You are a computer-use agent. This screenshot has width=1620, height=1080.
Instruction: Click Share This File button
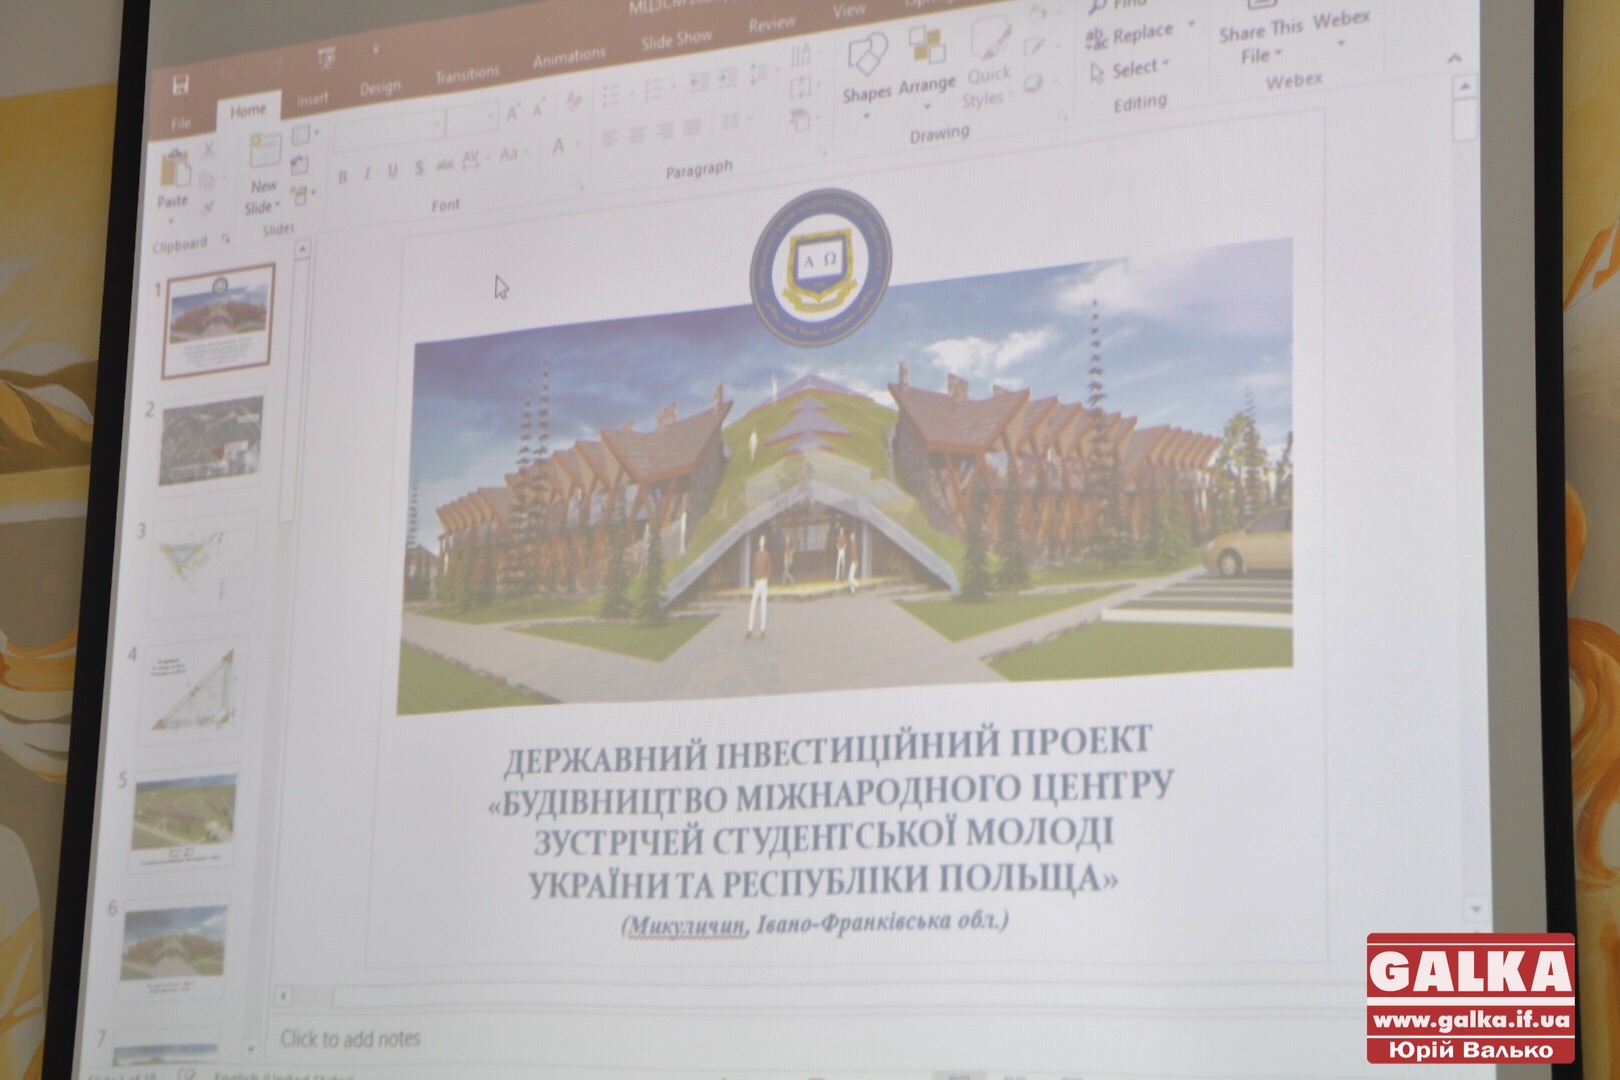click(1260, 43)
